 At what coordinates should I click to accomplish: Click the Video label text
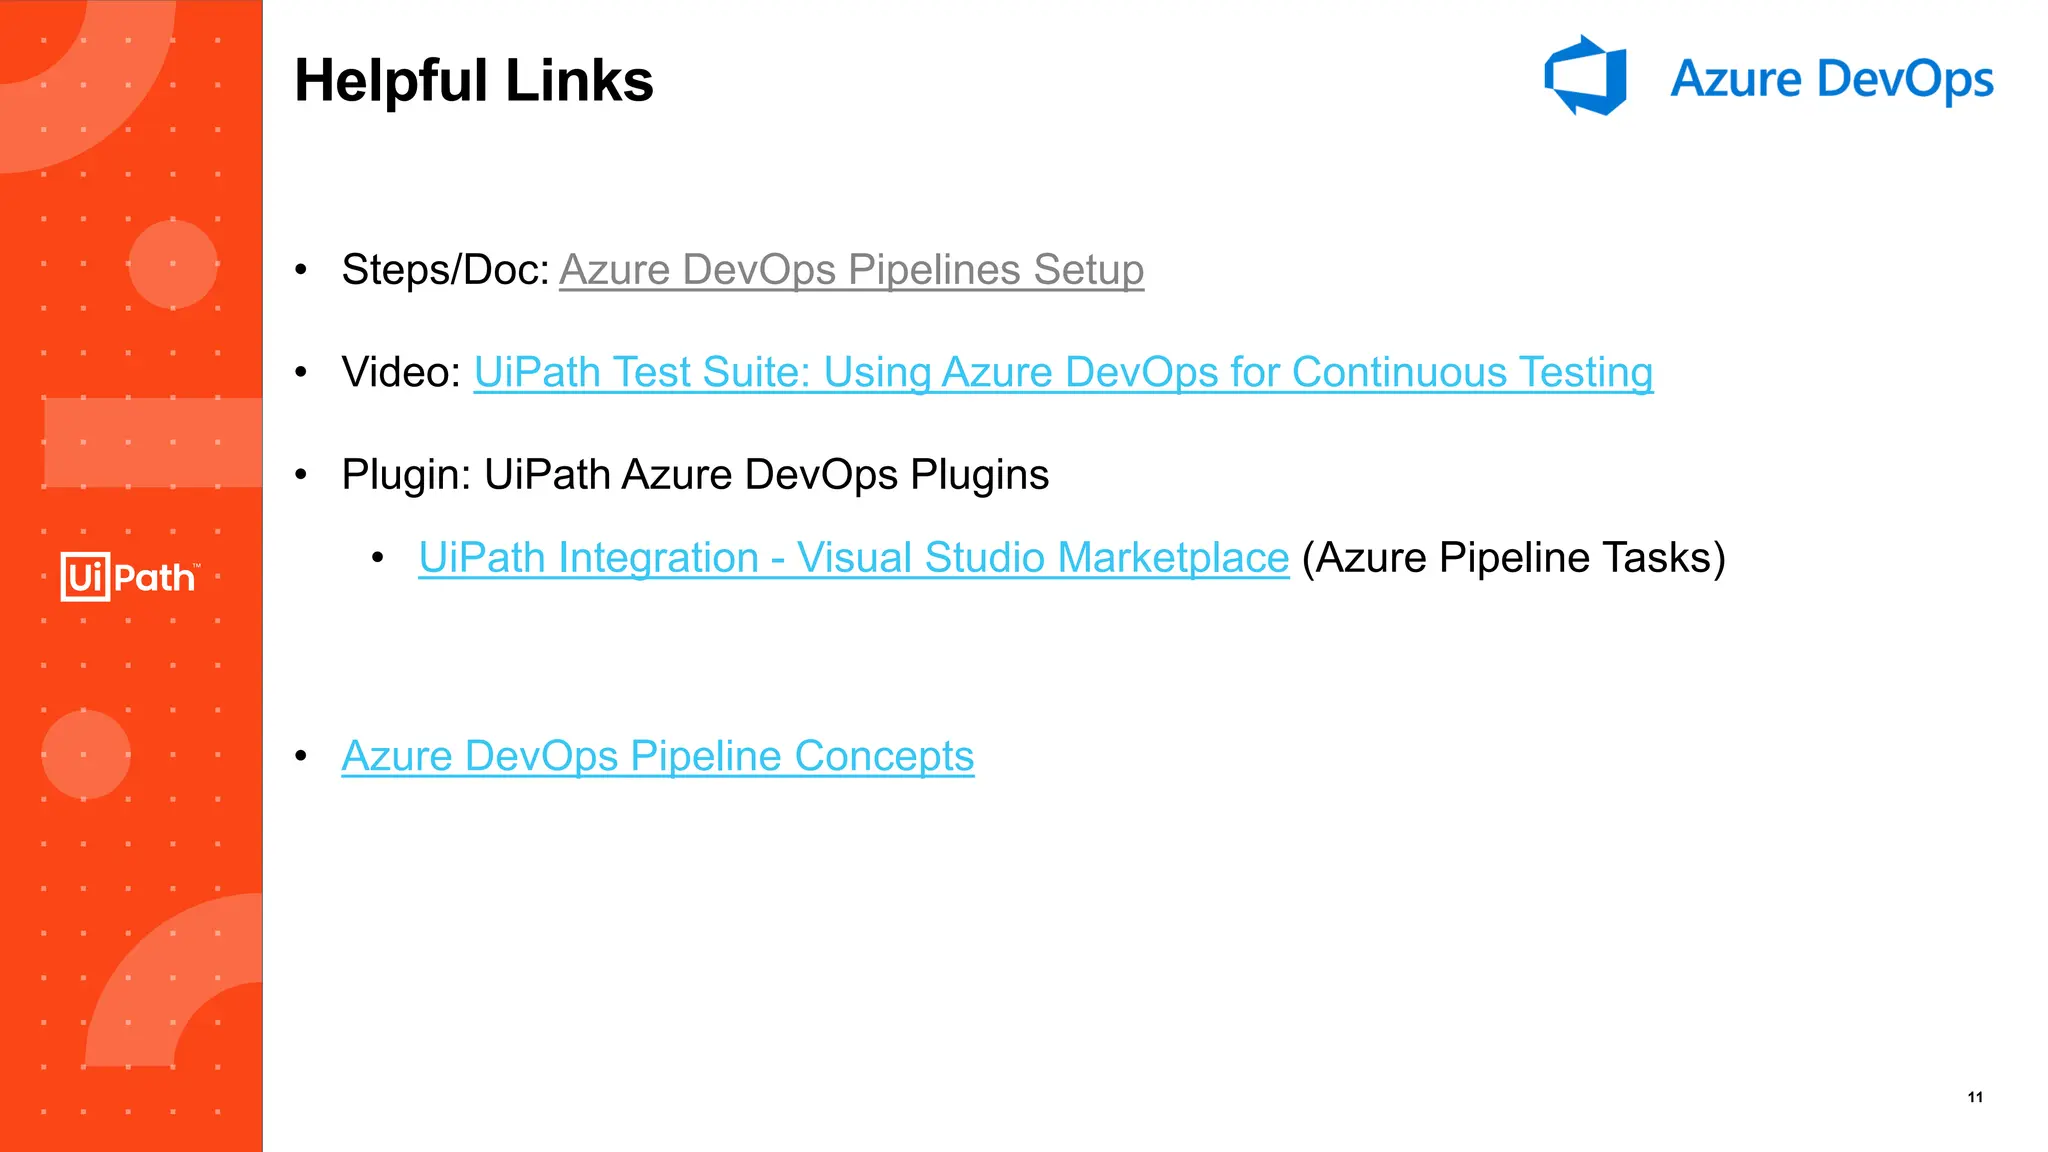(x=400, y=372)
